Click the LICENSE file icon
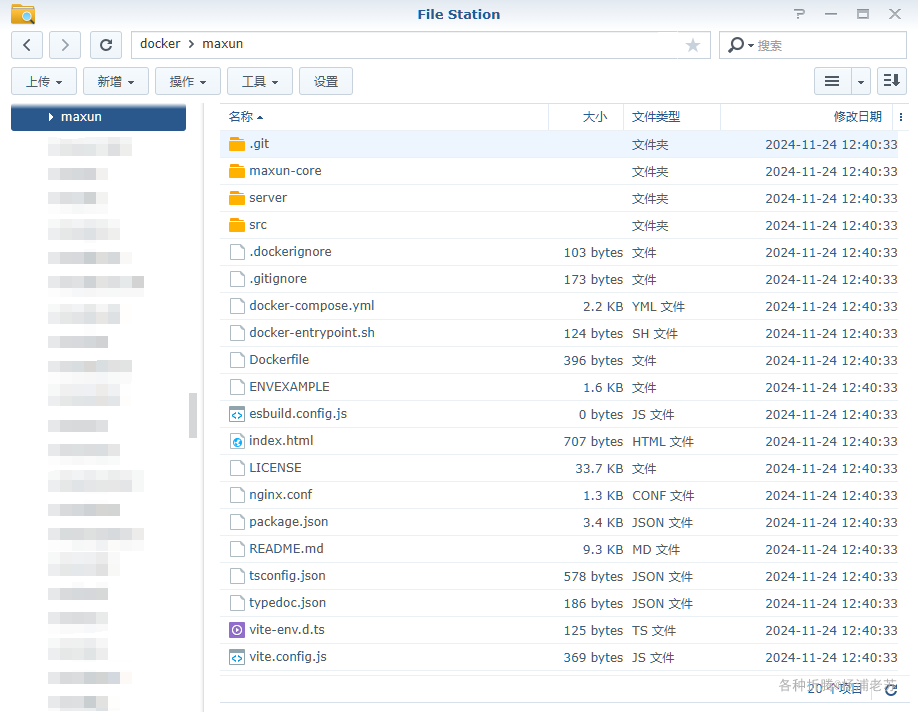This screenshot has width=918, height=712. (237, 468)
